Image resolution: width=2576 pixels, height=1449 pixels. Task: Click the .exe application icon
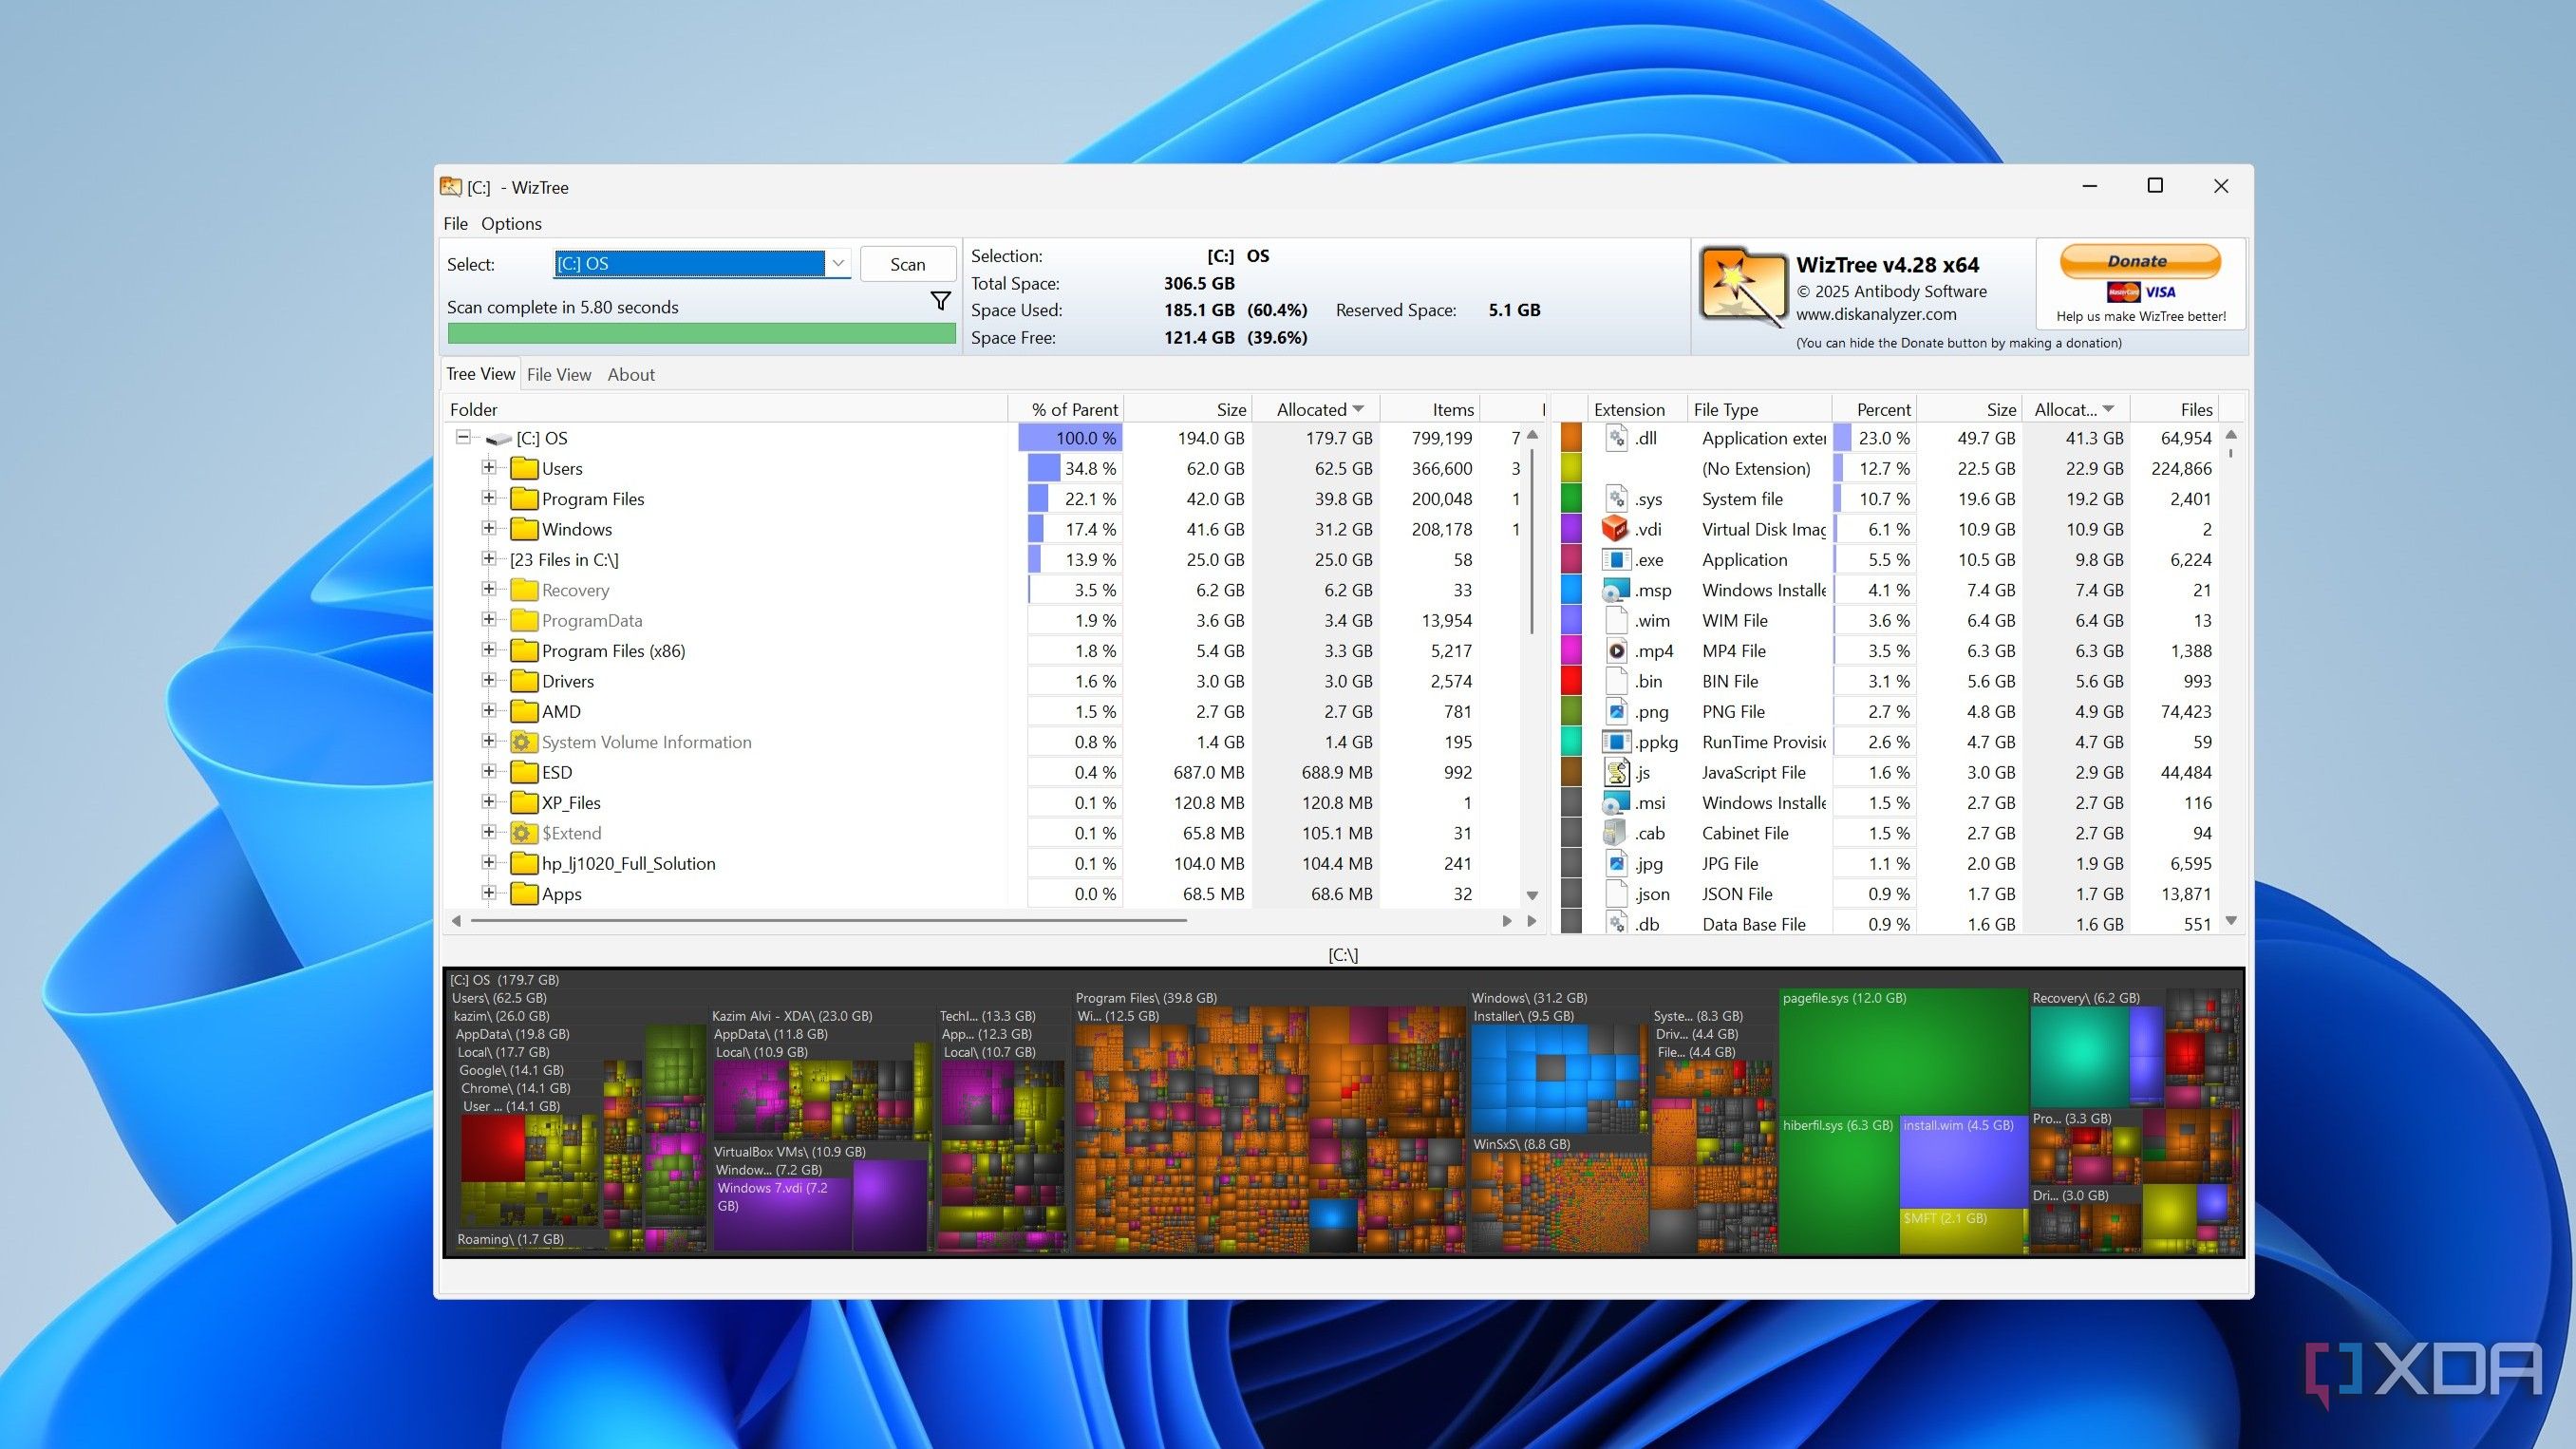point(1616,560)
